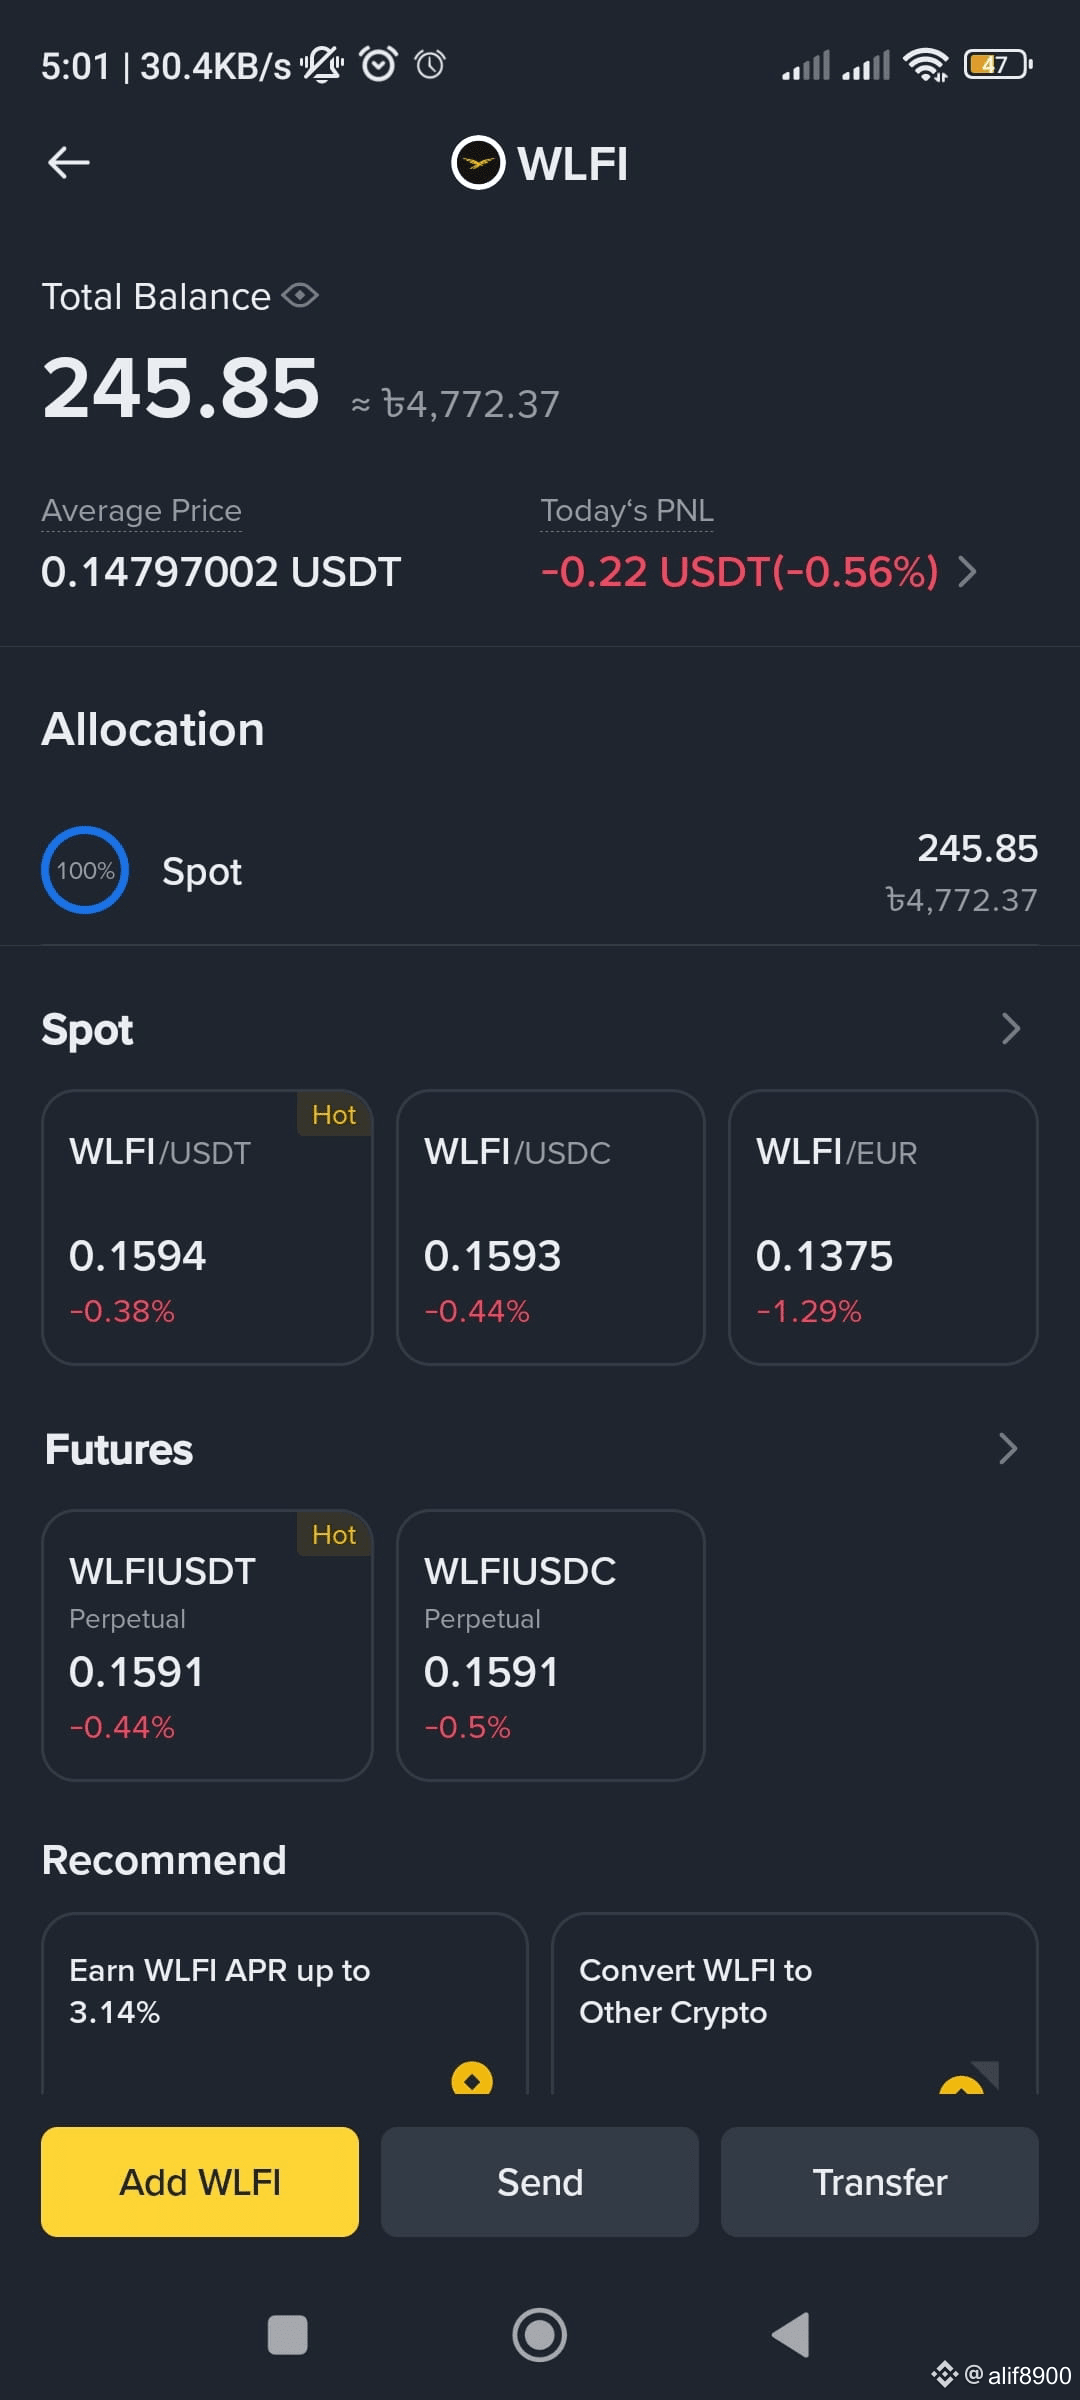The width and height of the screenshot is (1080, 2400).
Task: Open the WLFI/USDC spot pair card
Action: pyautogui.click(x=551, y=1227)
